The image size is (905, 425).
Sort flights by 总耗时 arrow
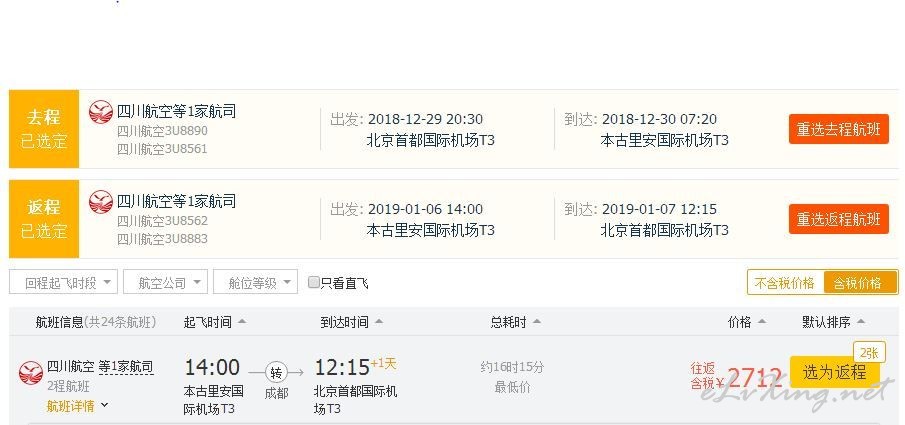537,322
